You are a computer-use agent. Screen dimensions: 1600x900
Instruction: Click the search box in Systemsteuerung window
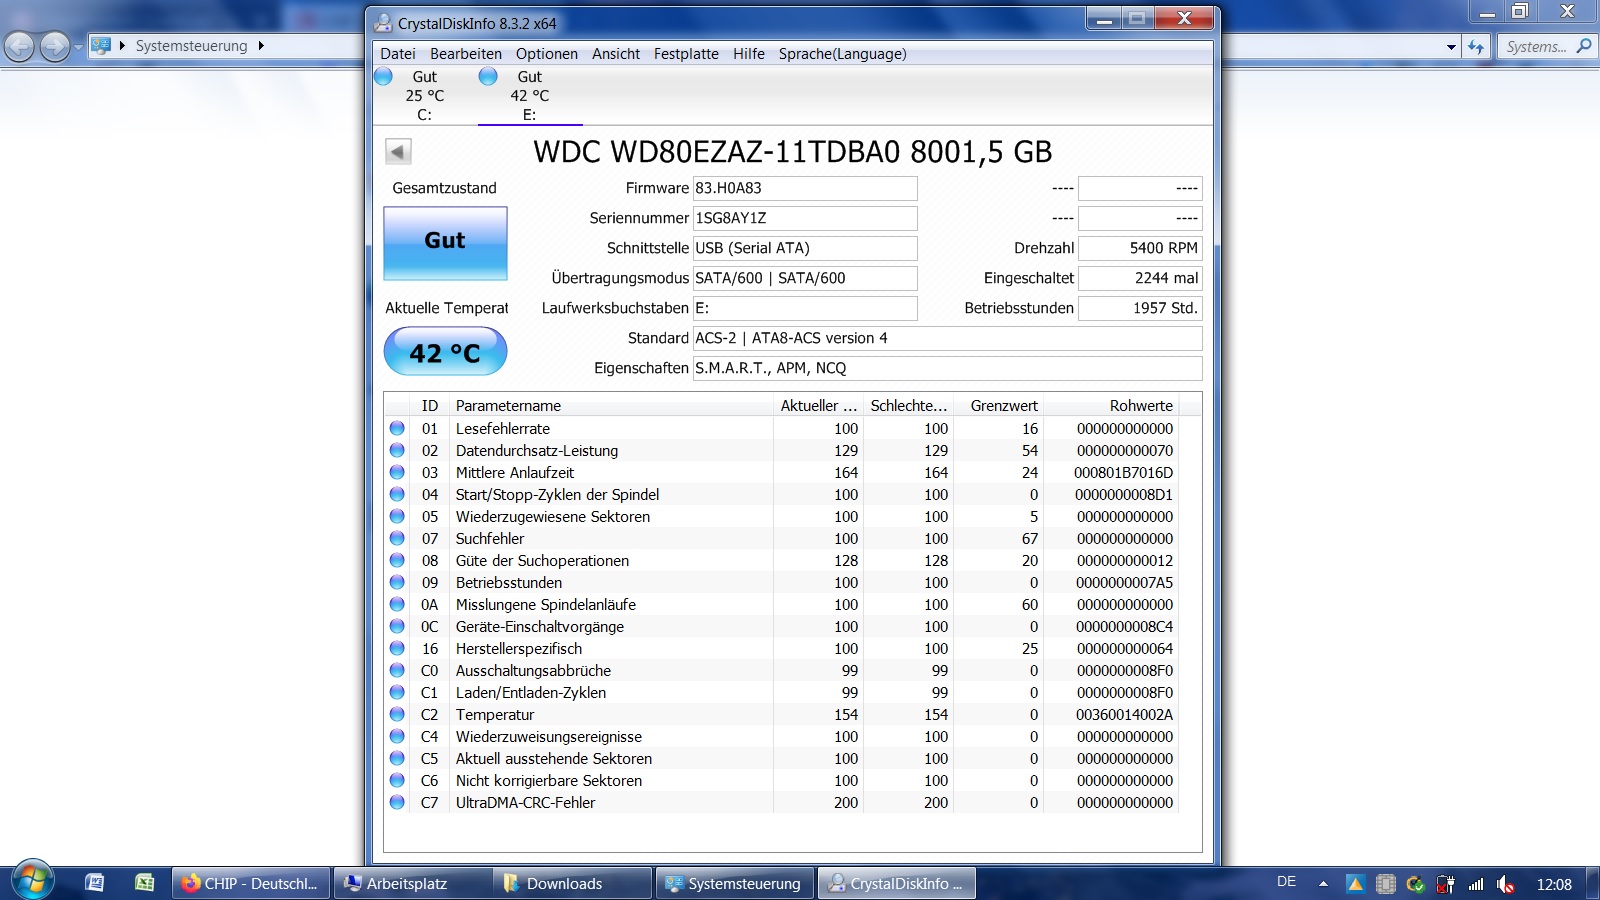point(1546,47)
